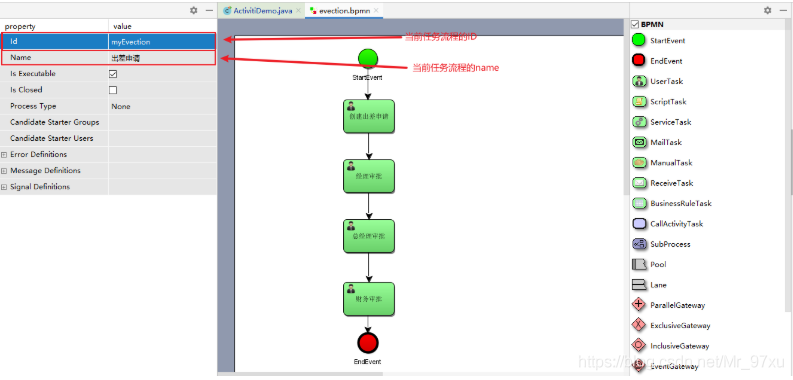Expand Error Definitions row

pyautogui.click(x=4, y=154)
